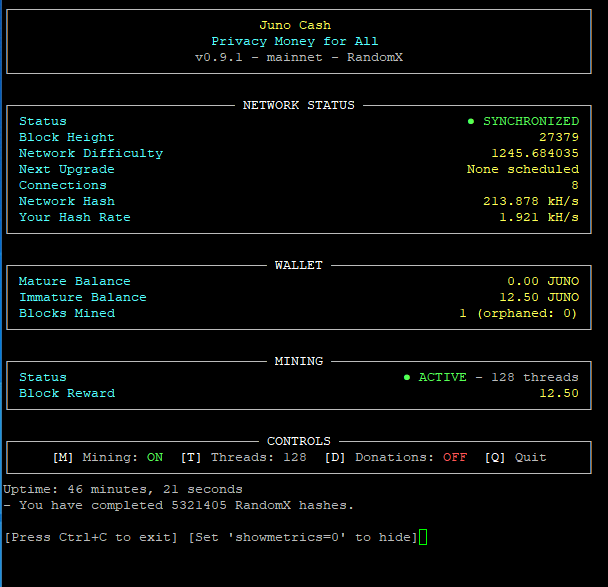The width and height of the screenshot is (608, 587).
Task: Click the "[Set 'showmetrics=0' to hide]" hint
Action: coord(303,537)
